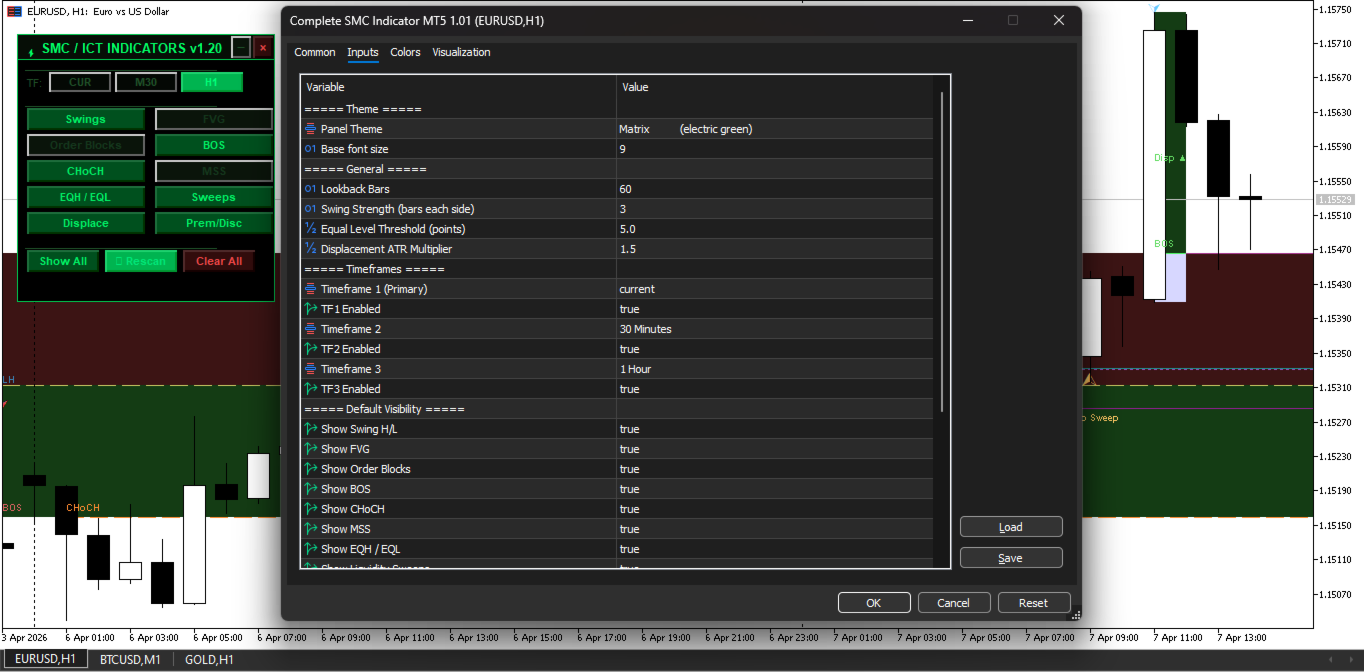
Task: Click the inputs list vertical scrollbar
Action: (941, 252)
